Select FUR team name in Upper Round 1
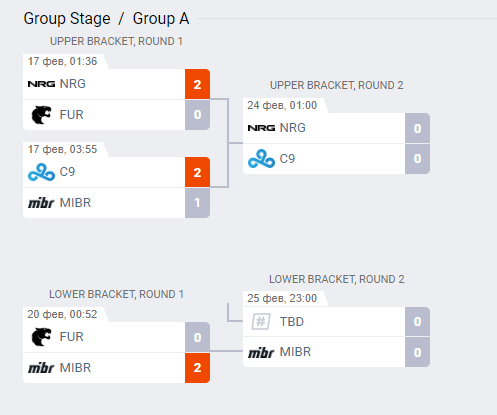The image size is (497, 415). (x=71, y=115)
